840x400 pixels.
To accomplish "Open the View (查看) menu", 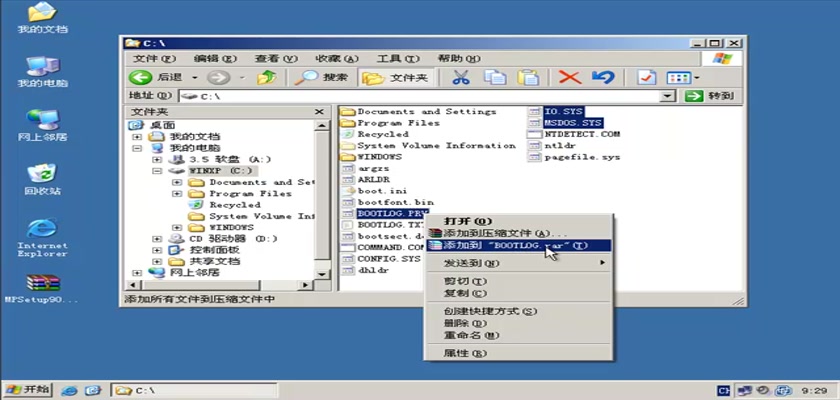I will tap(276, 58).
